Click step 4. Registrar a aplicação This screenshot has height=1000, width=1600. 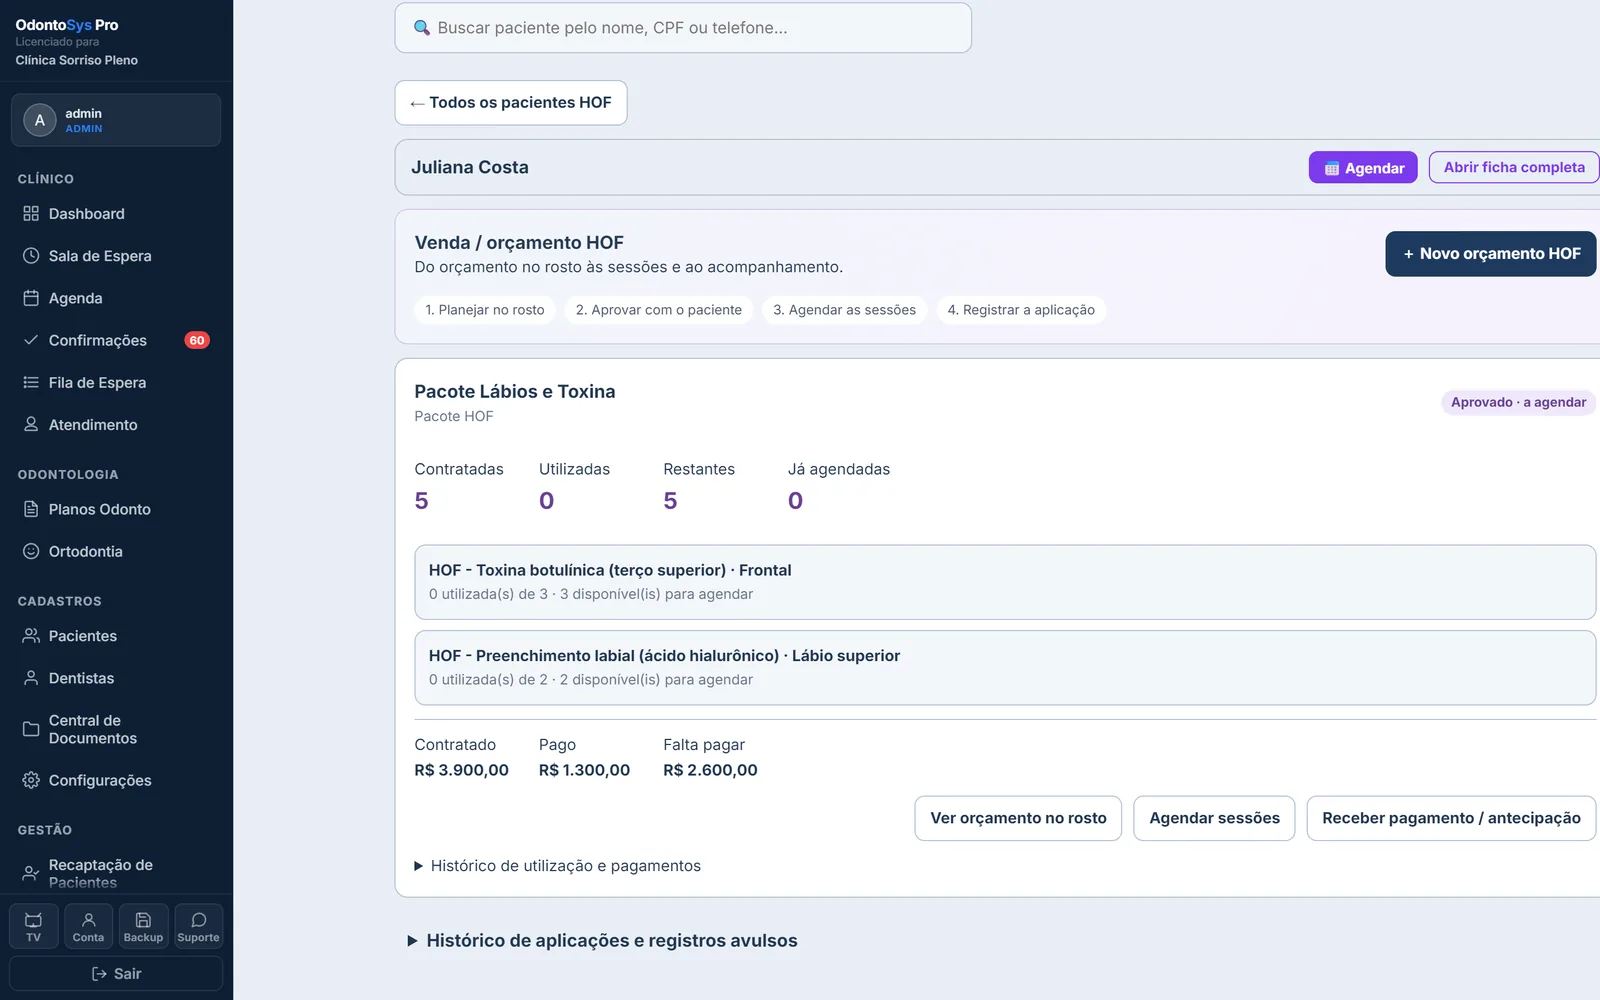click(x=1021, y=310)
